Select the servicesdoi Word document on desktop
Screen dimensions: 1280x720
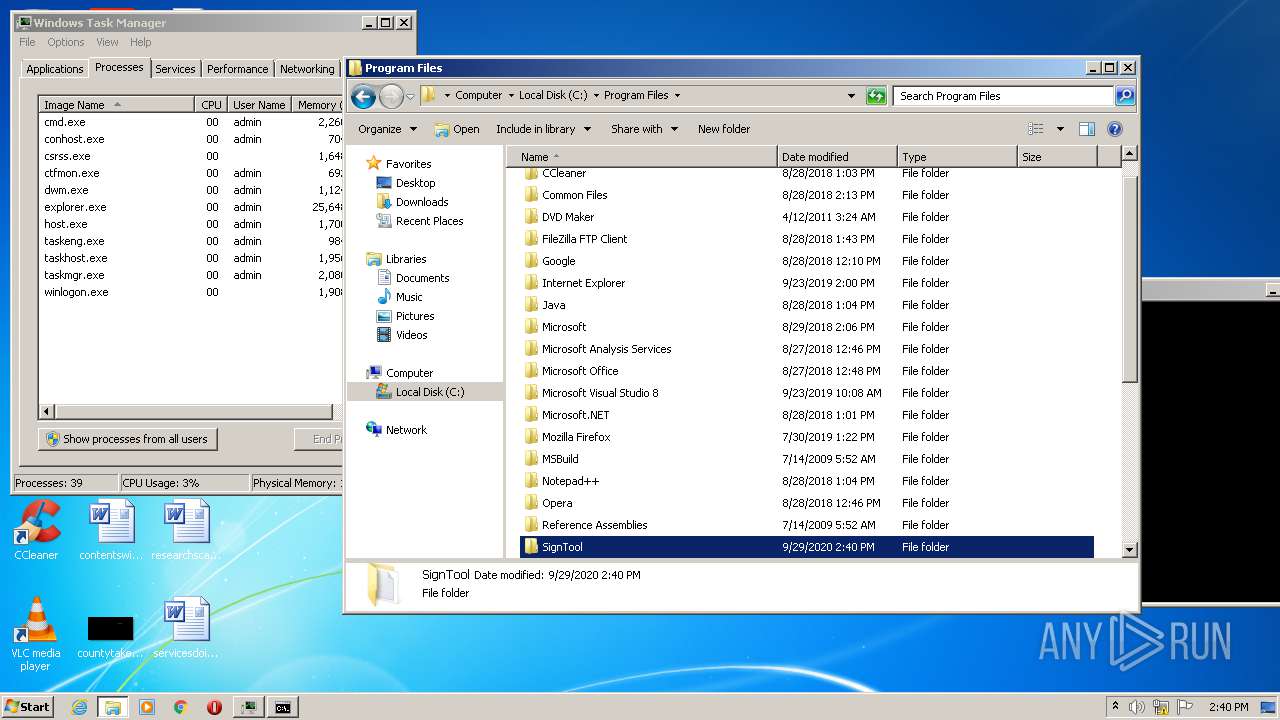point(186,628)
